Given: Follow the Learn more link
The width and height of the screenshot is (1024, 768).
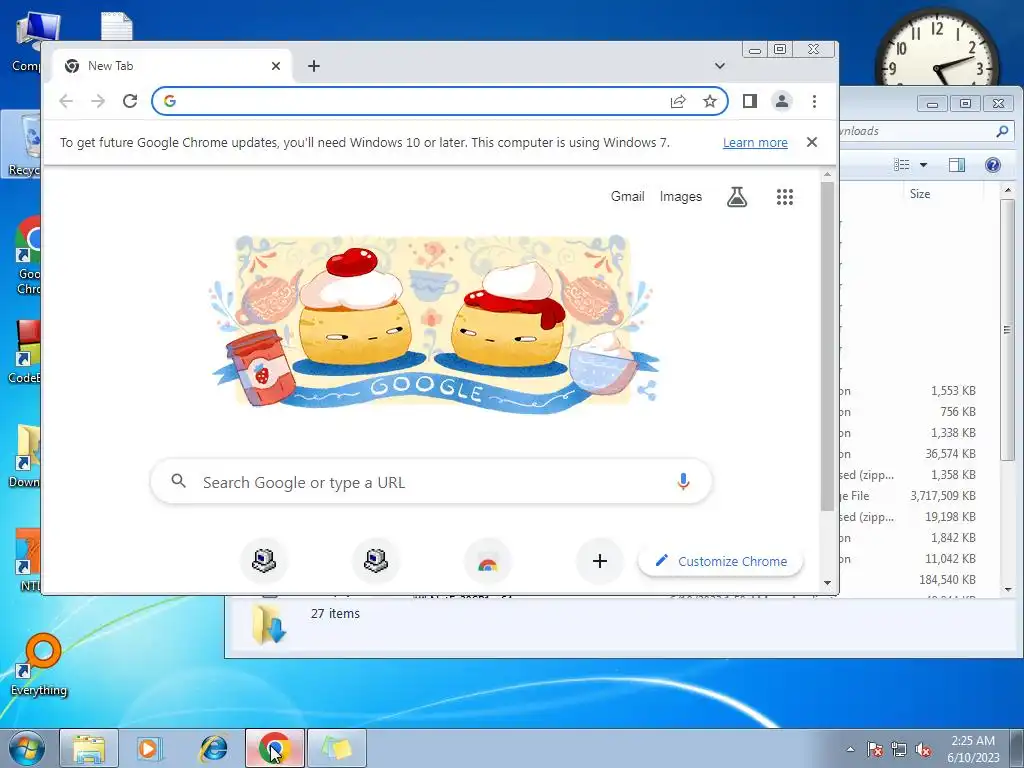Looking at the screenshot, I should coord(755,142).
